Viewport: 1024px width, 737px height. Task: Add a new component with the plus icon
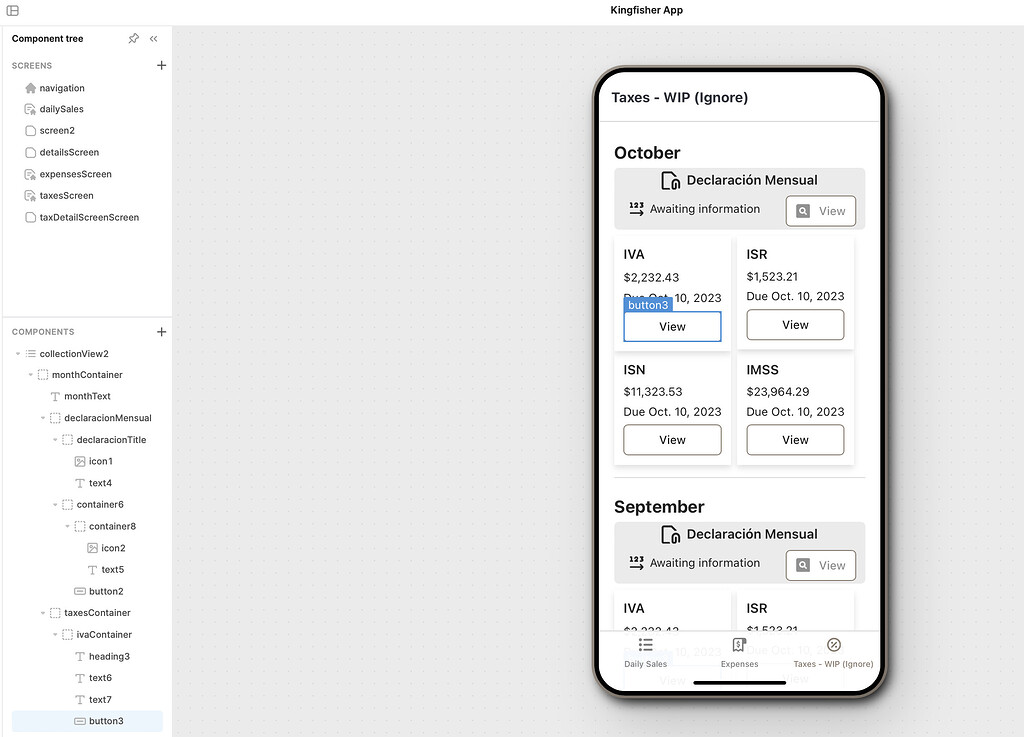(161, 331)
